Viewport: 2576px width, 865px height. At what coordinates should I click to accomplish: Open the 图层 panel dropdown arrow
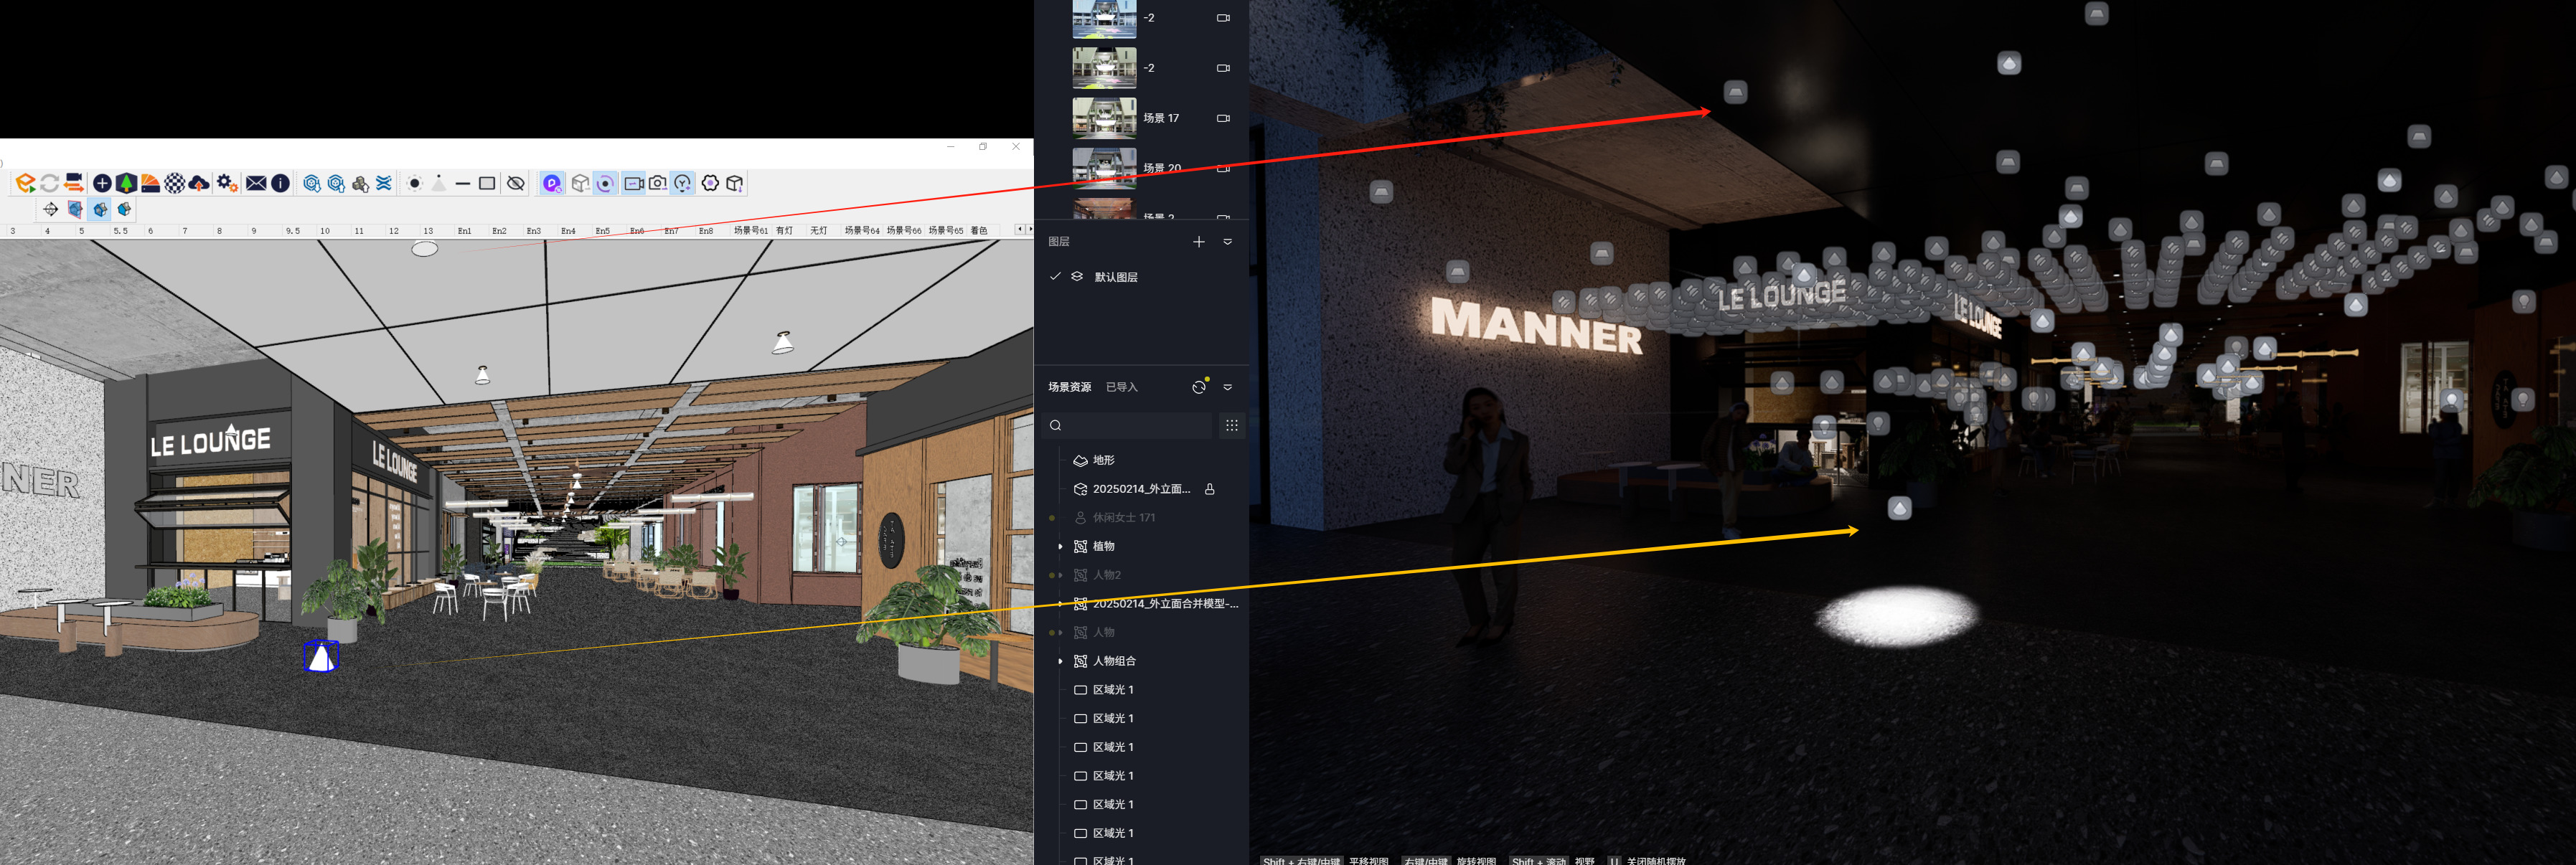[1228, 242]
